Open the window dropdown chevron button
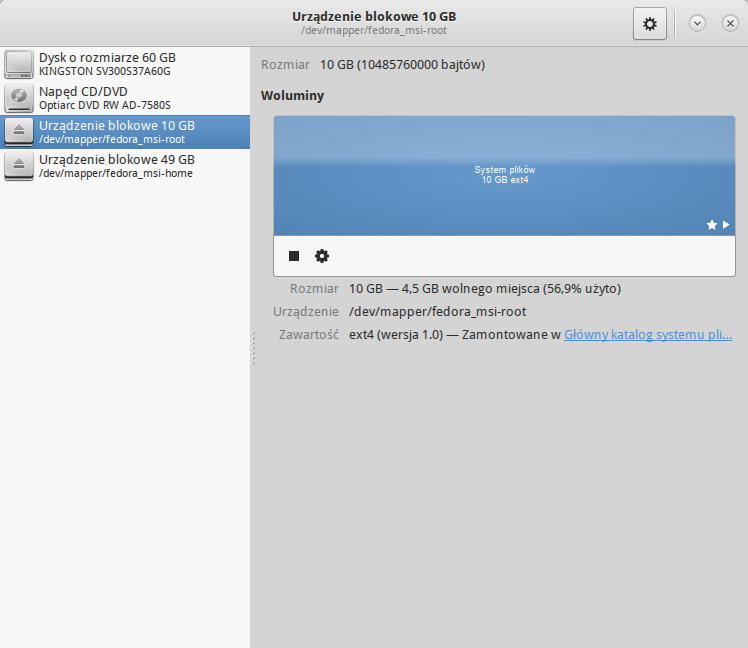This screenshot has height=648, width=748. (697, 23)
